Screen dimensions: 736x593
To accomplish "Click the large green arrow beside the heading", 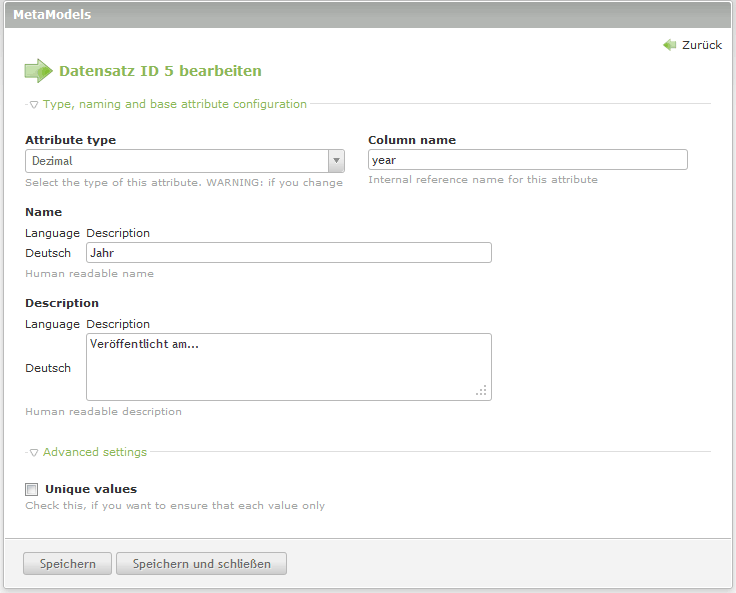I will coord(38,71).
